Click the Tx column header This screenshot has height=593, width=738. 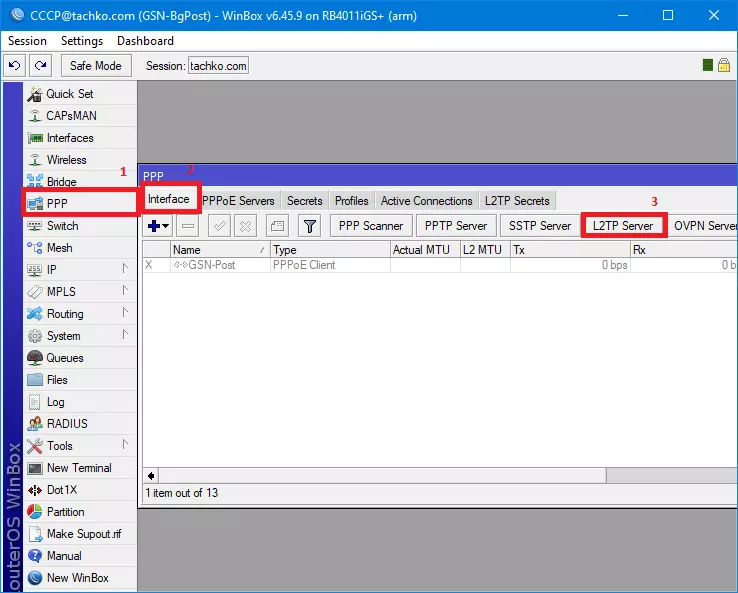tap(570, 250)
